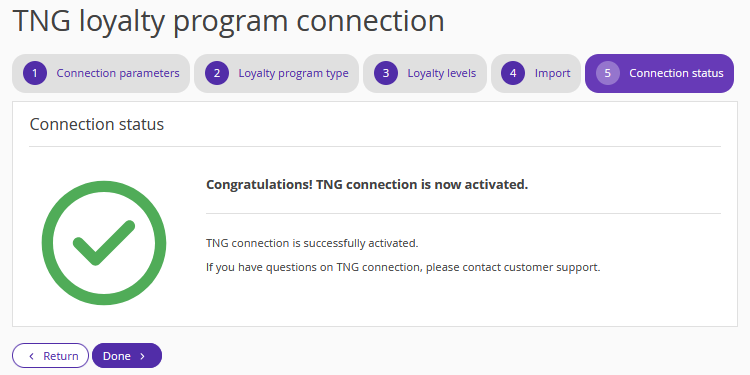Click the right chevron in Done button

[x=143, y=356]
